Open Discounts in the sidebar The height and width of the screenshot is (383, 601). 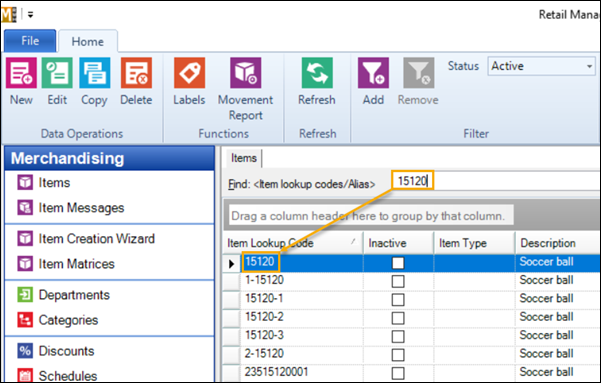coord(66,351)
